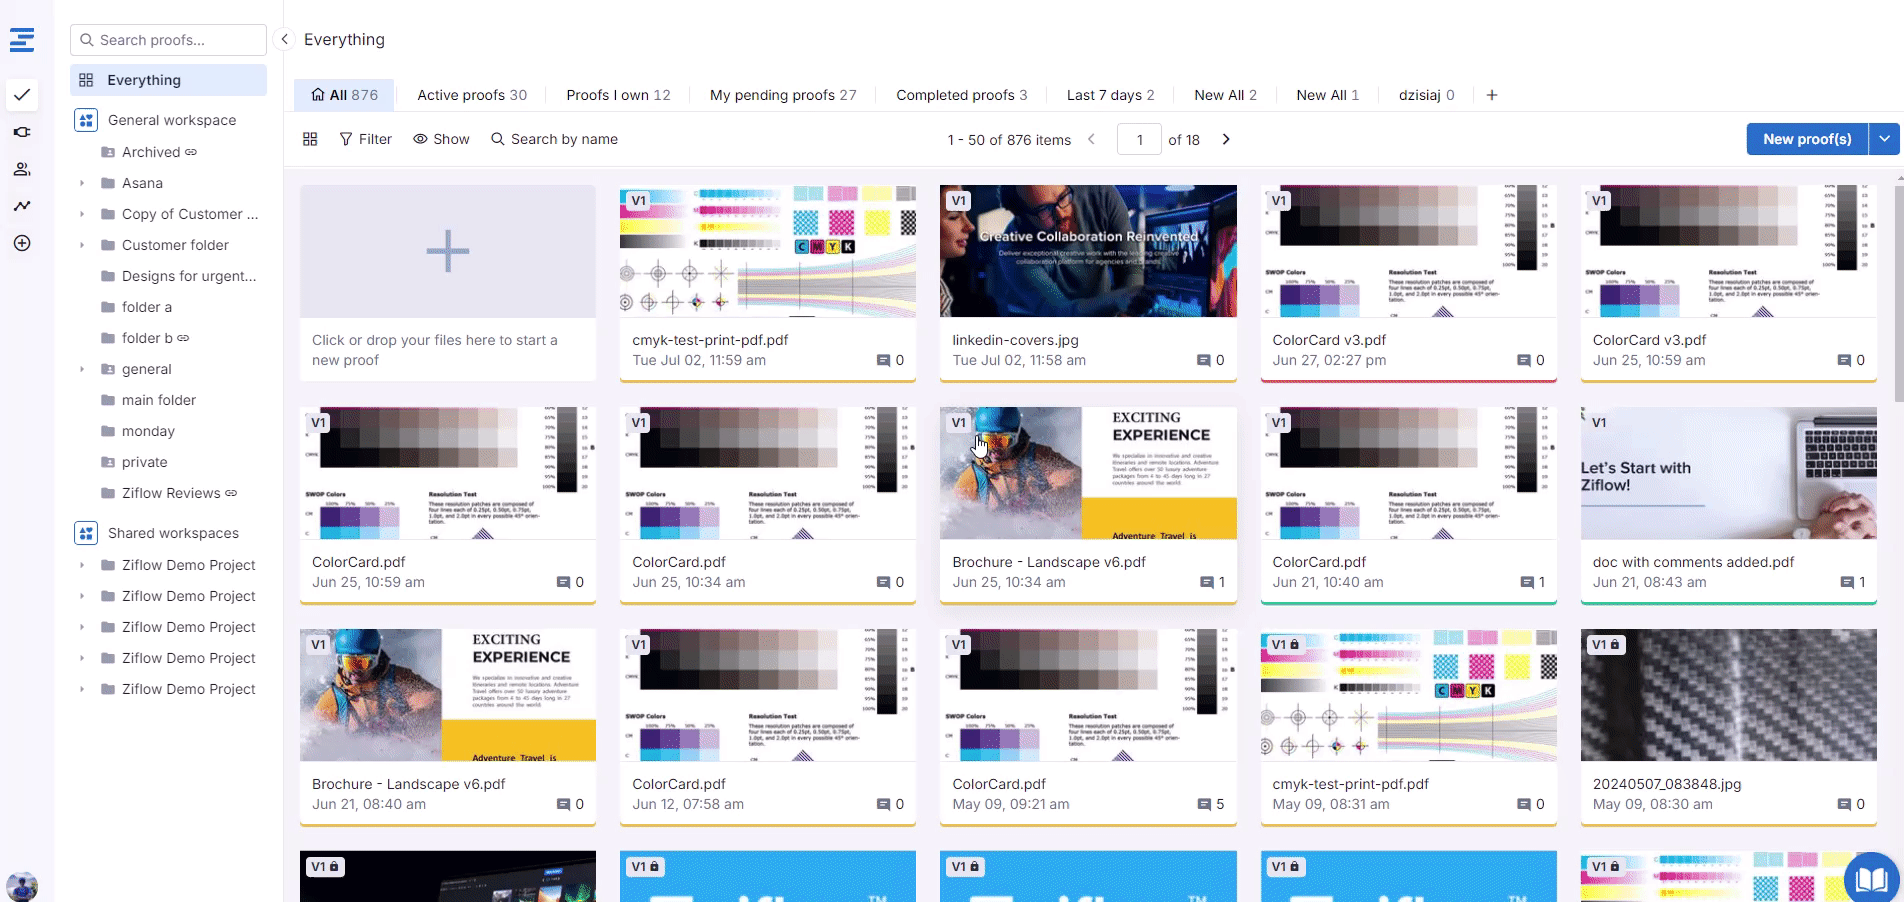Click Shared workspaces icon
The height and width of the screenshot is (902, 1904).
(x=86, y=533)
